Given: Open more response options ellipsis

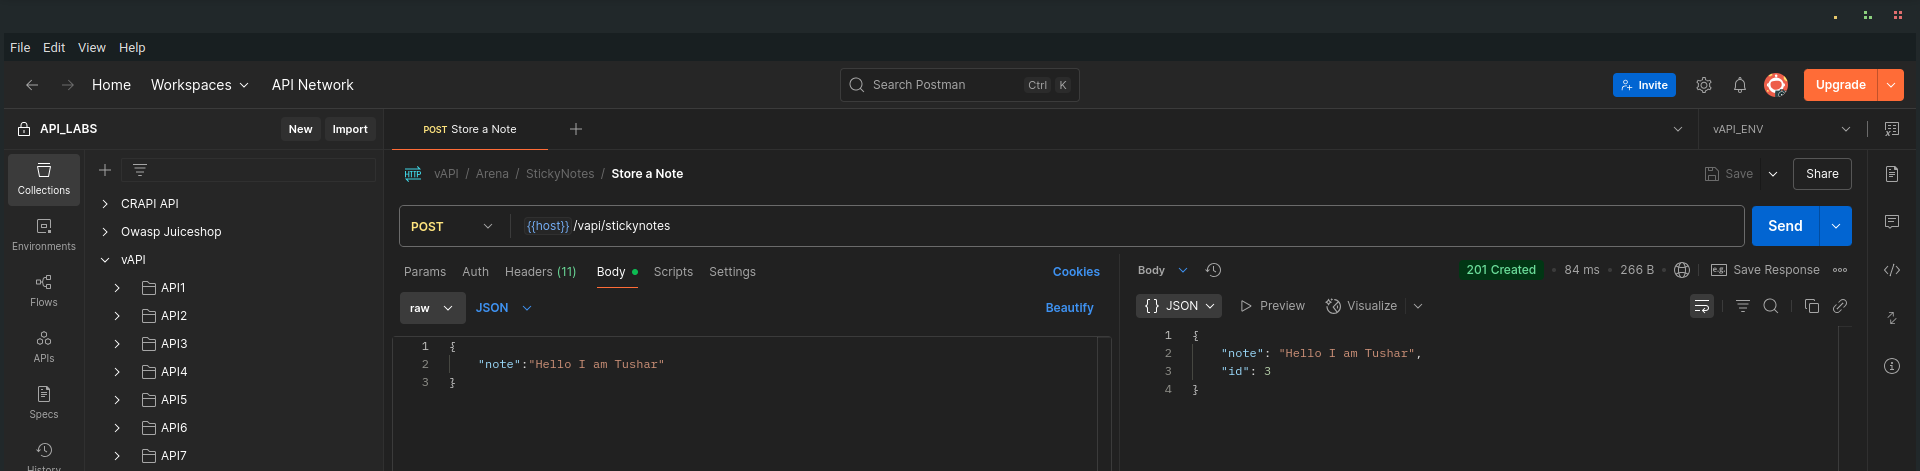Looking at the screenshot, I should pos(1840,270).
